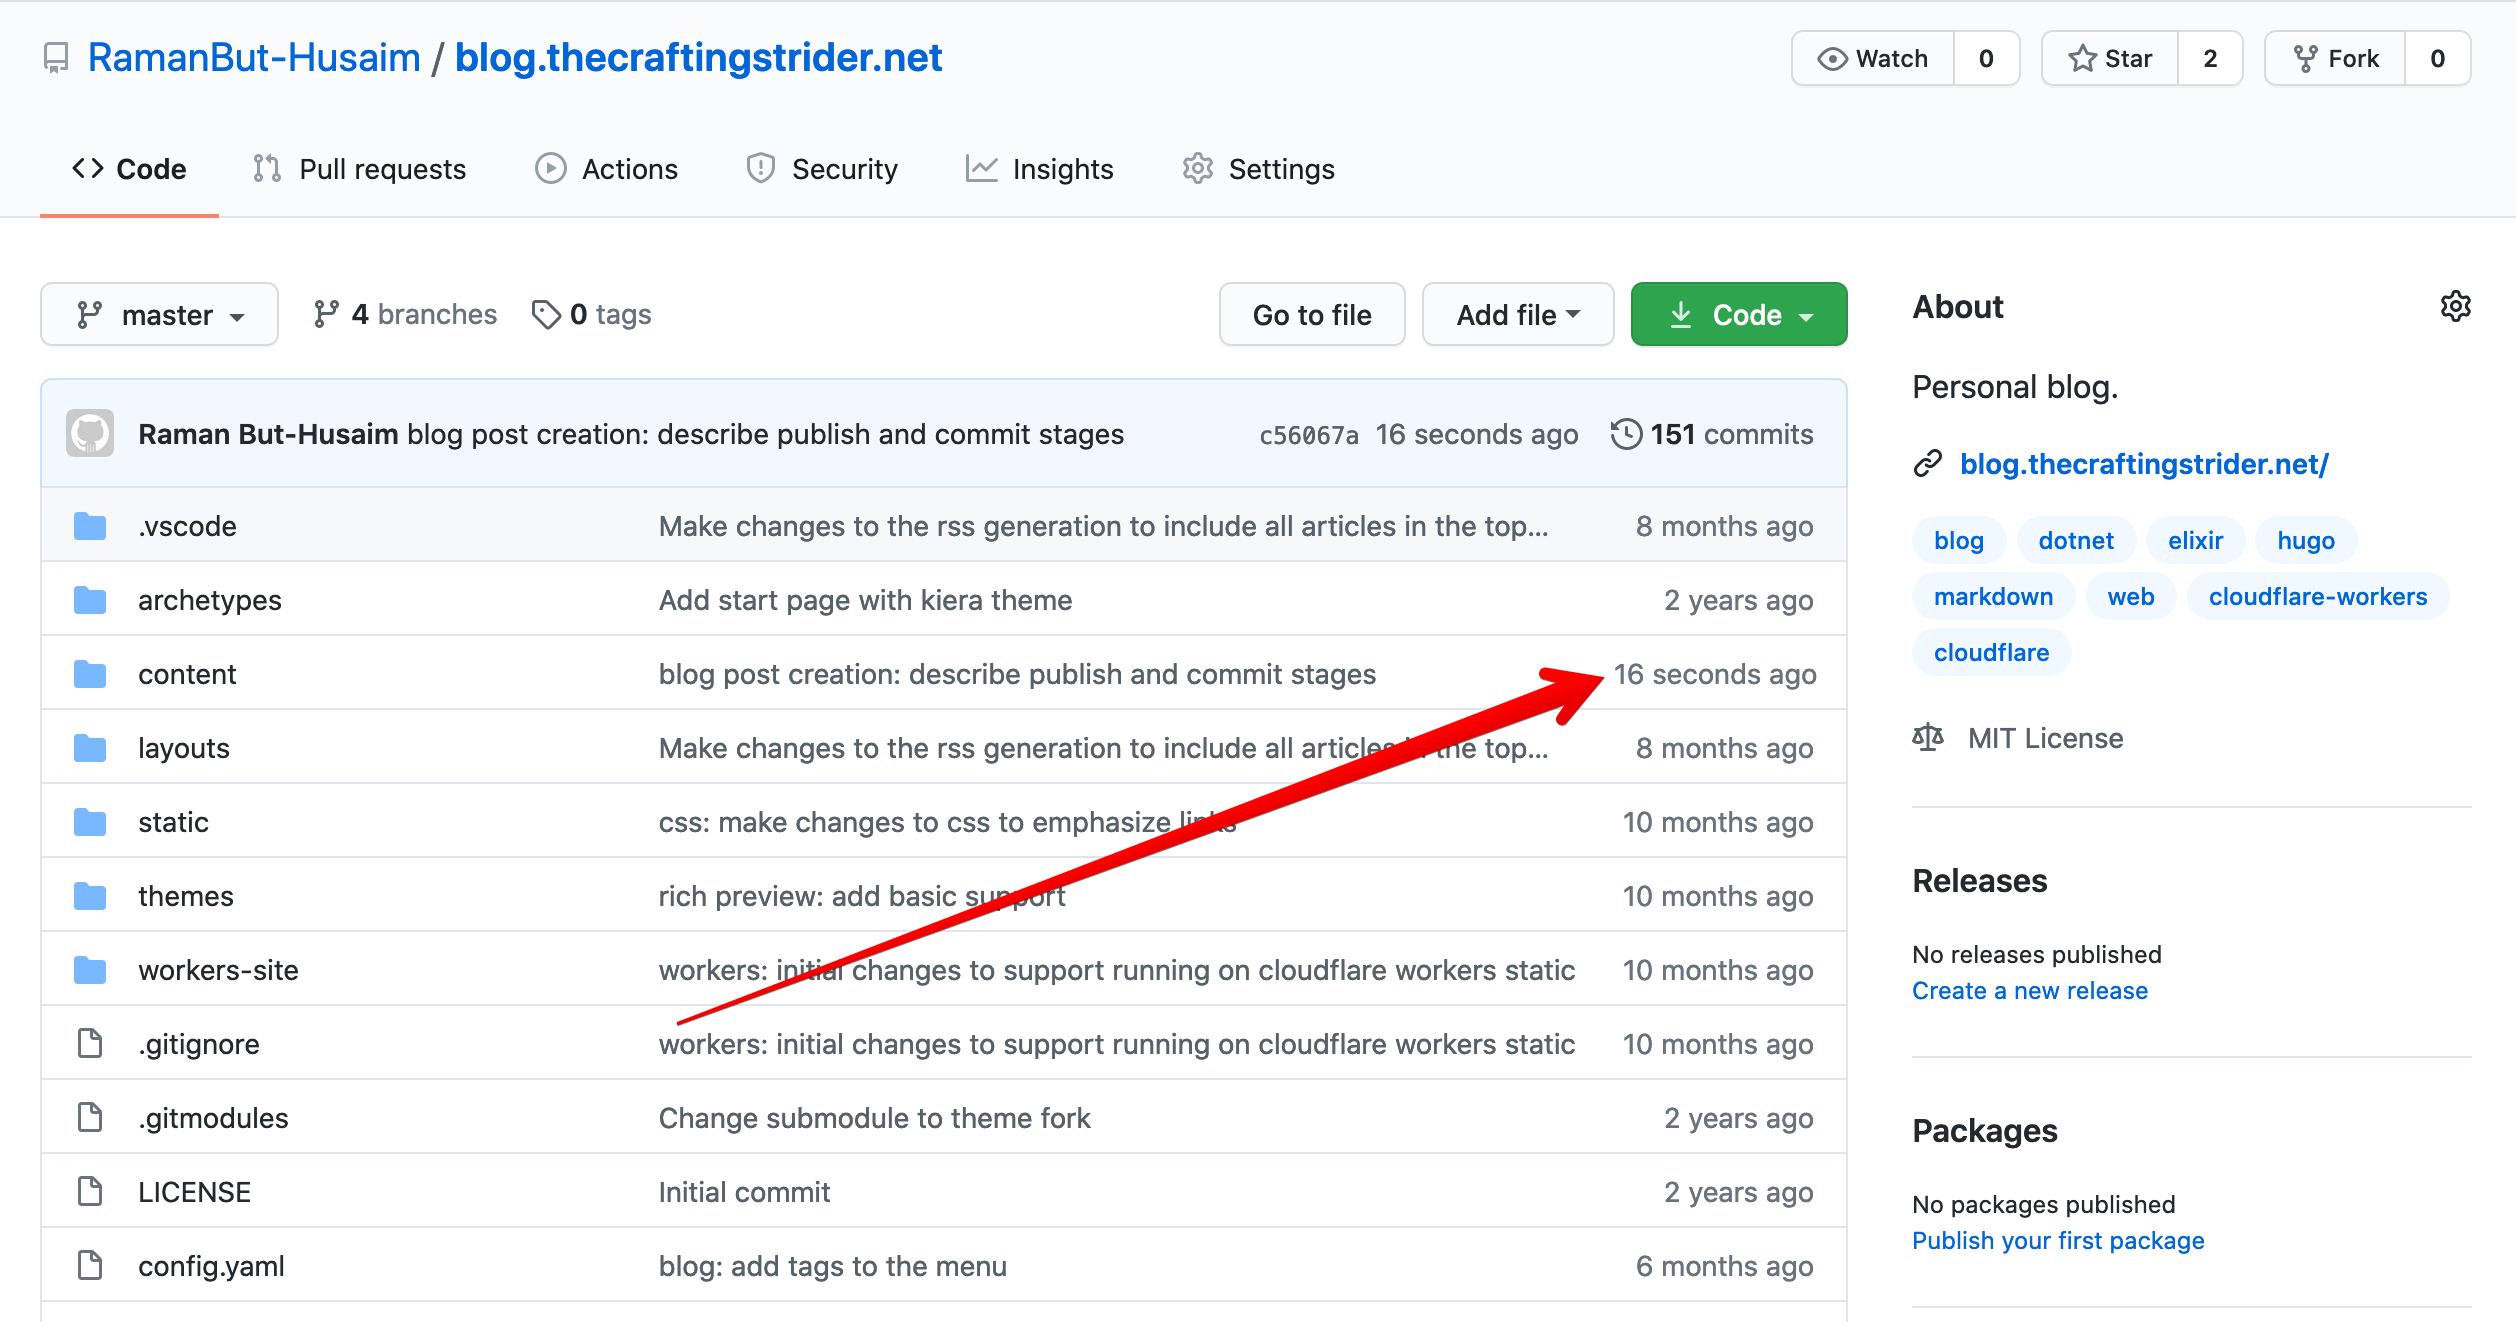Select the blog topic tag
Viewport: 2516px width, 1322px height.
click(1958, 540)
